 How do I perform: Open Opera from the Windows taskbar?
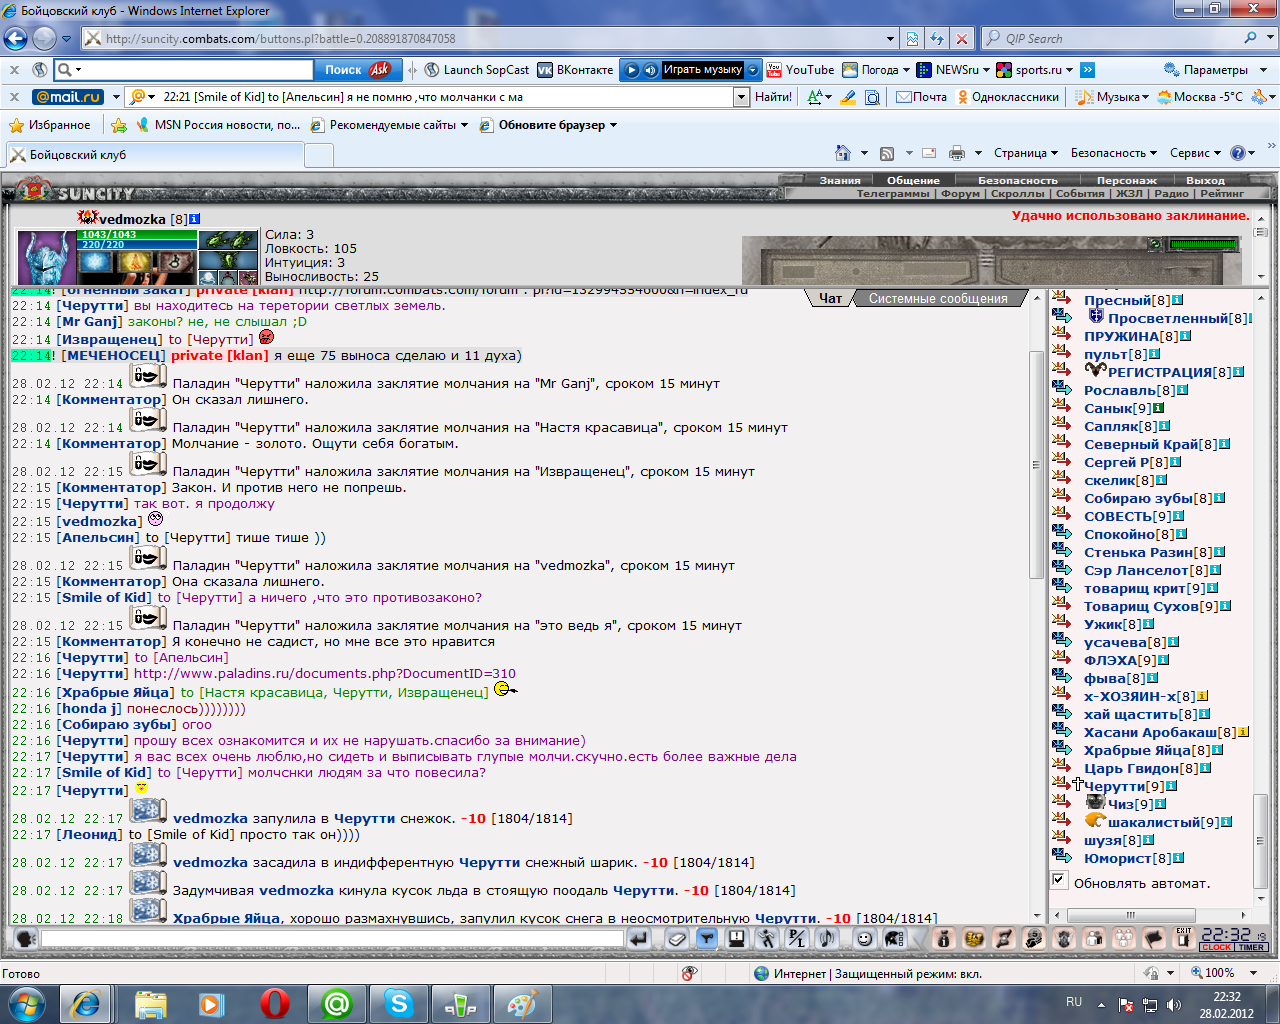tap(274, 1003)
